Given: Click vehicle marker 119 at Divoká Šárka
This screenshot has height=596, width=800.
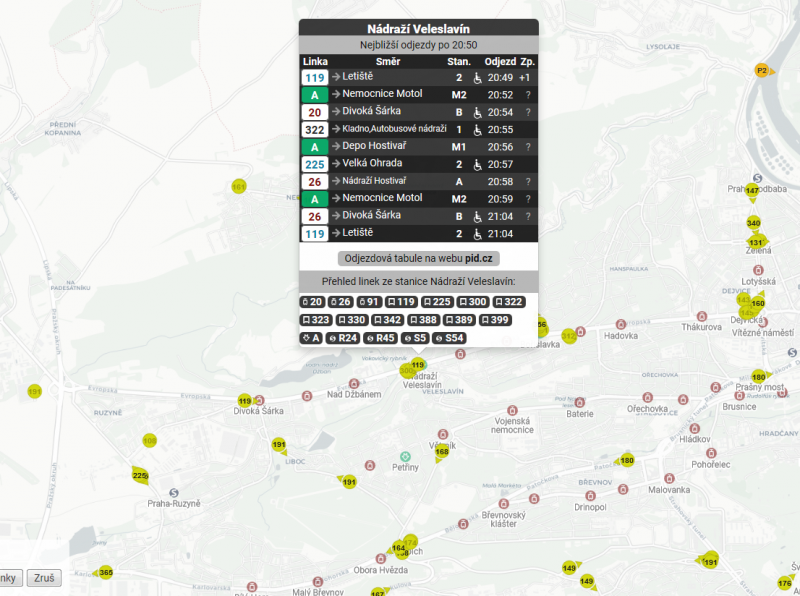Looking at the screenshot, I should 245,401.
